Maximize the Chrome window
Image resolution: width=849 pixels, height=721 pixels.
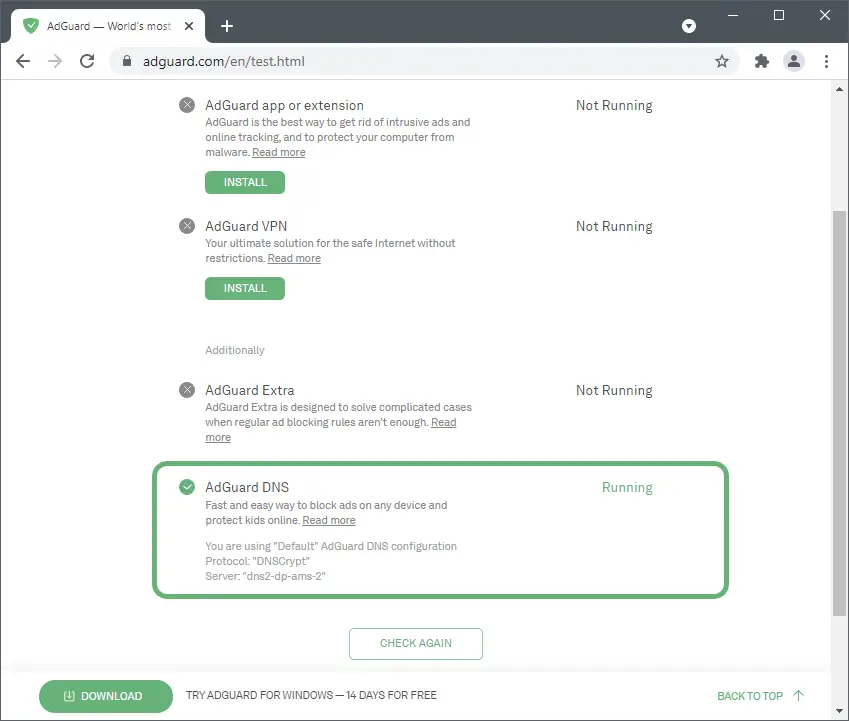(779, 15)
